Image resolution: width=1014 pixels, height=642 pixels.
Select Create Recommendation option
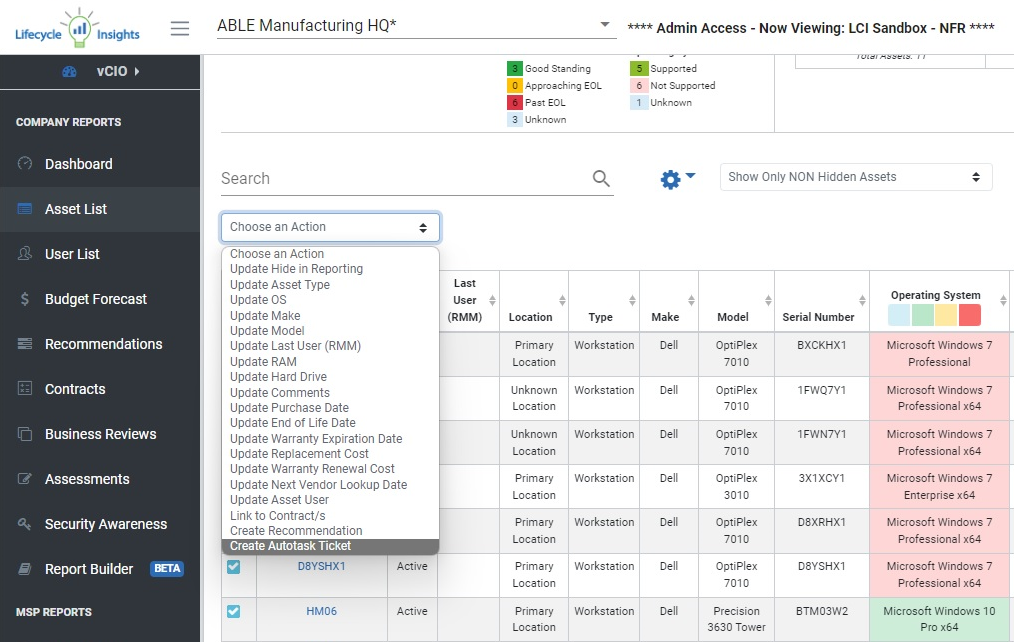tap(330, 531)
